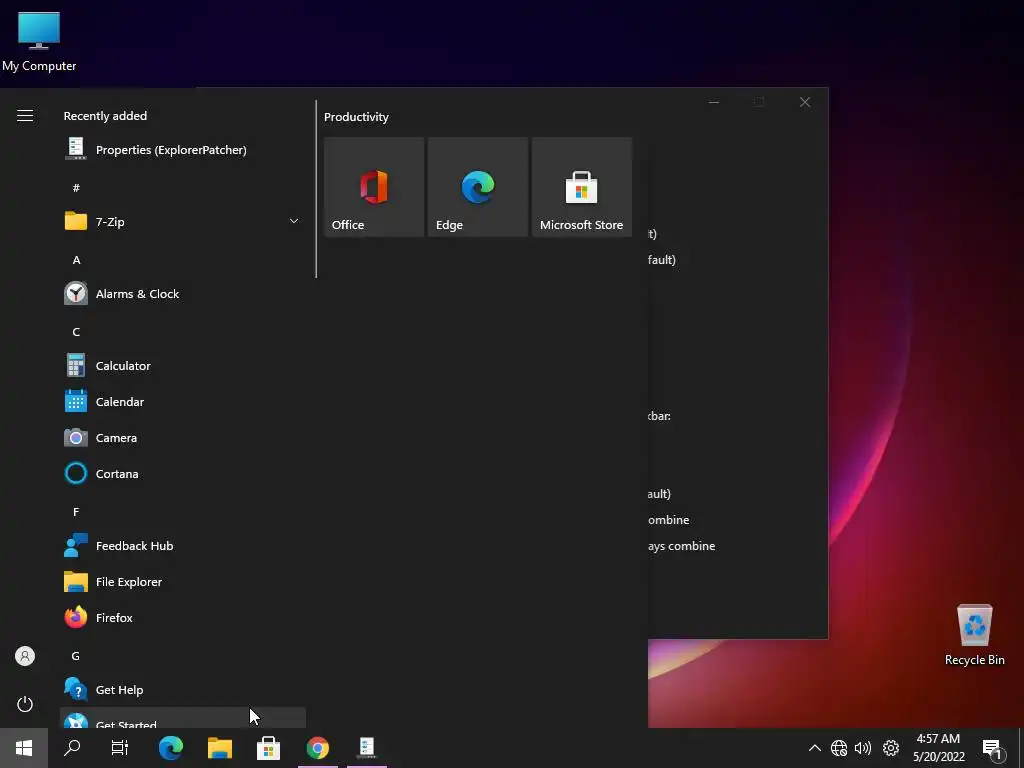
Task: Open the notification Action Center icon
Action: tap(992, 748)
